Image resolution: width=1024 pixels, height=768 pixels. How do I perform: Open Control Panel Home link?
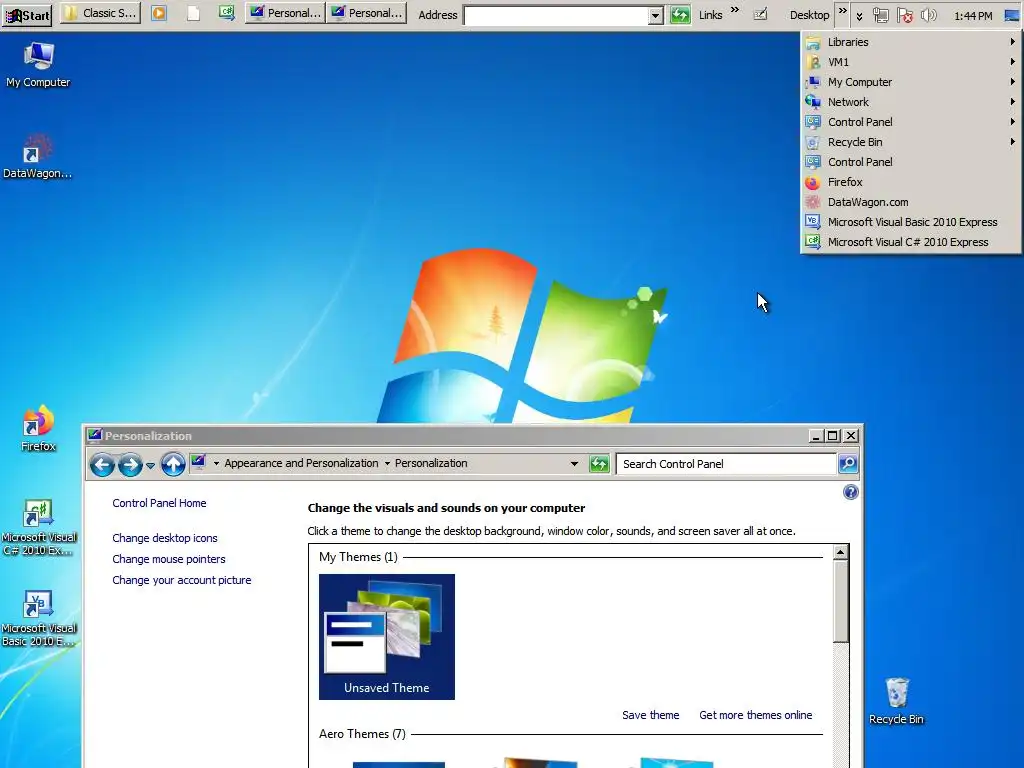tap(159, 503)
